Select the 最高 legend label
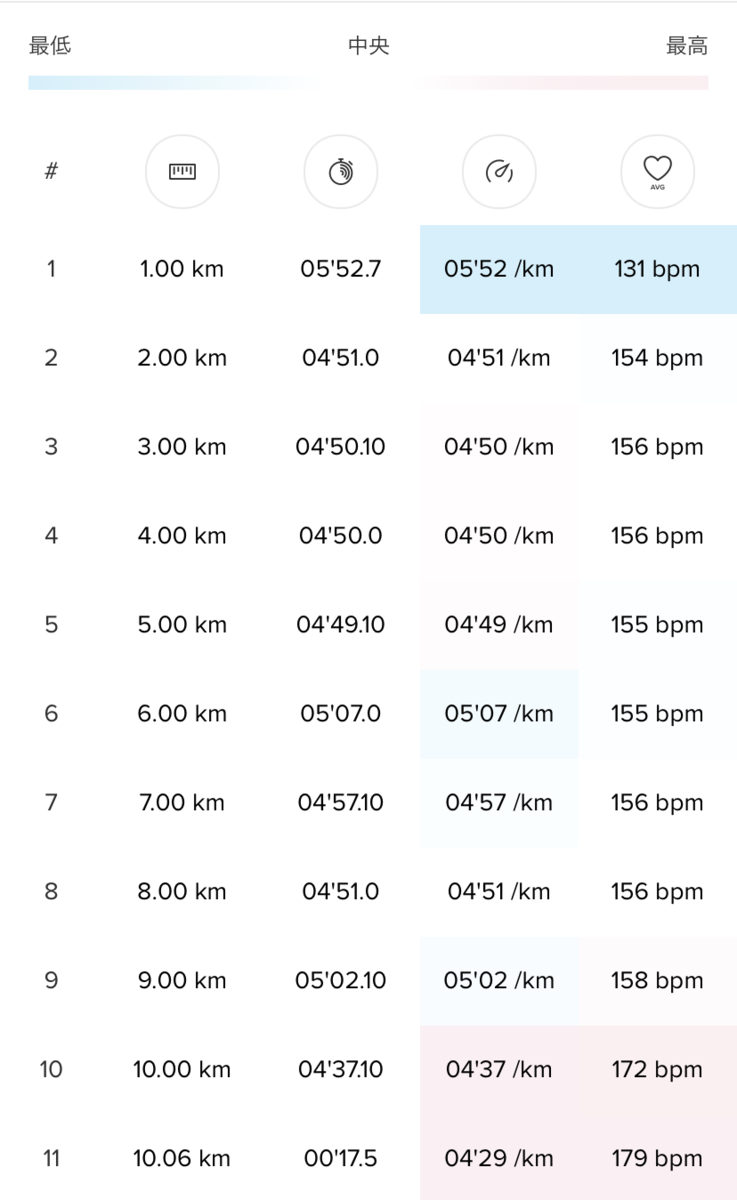This screenshot has height=1200, width=737. 687,46
